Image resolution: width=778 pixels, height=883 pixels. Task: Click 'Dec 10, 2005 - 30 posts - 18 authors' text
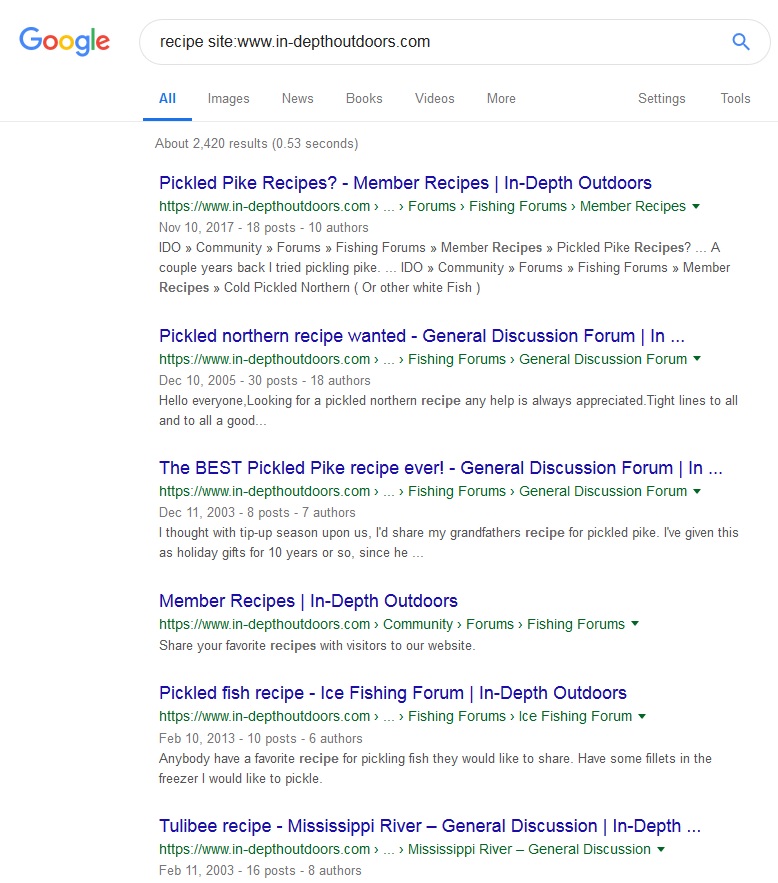[x=265, y=381]
